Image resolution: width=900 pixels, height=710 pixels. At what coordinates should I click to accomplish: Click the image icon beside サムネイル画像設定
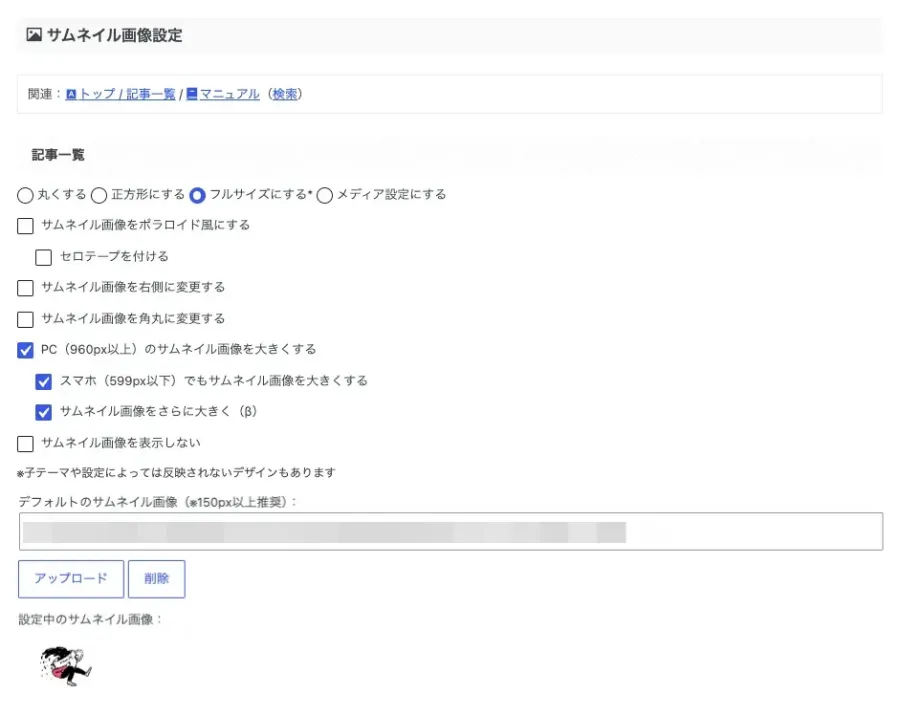point(34,34)
